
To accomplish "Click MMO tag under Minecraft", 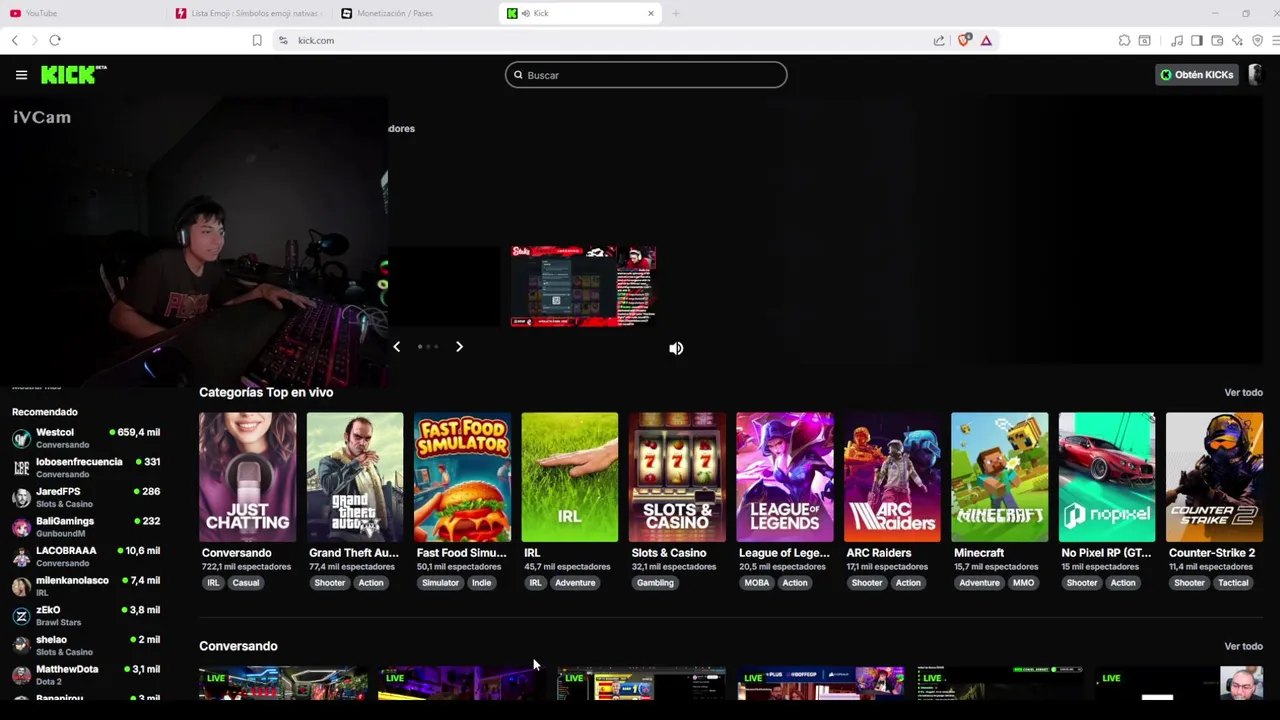I will click(x=1023, y=583).
